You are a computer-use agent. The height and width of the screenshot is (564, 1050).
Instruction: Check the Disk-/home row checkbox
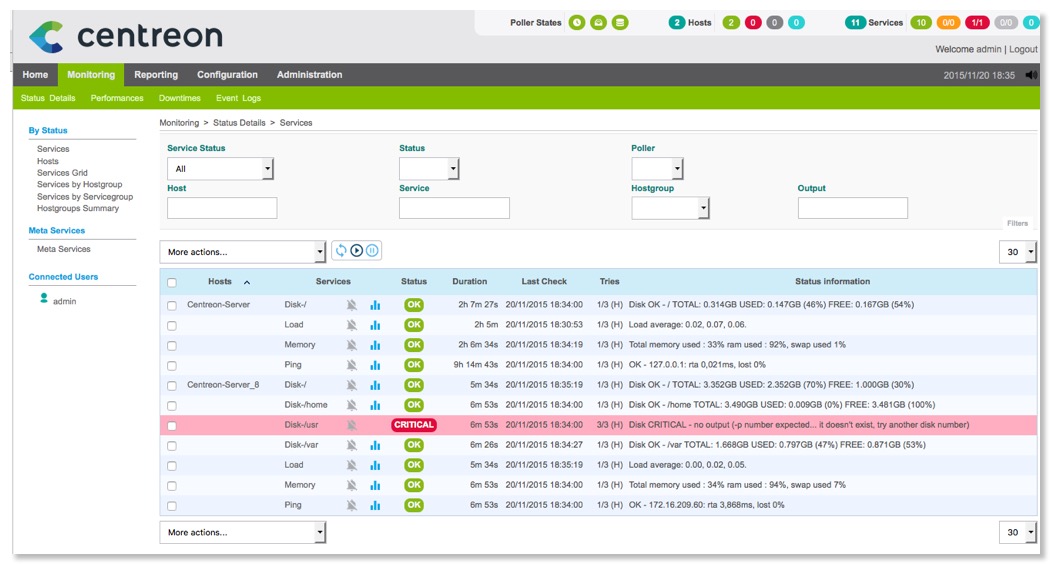[172, 406]
